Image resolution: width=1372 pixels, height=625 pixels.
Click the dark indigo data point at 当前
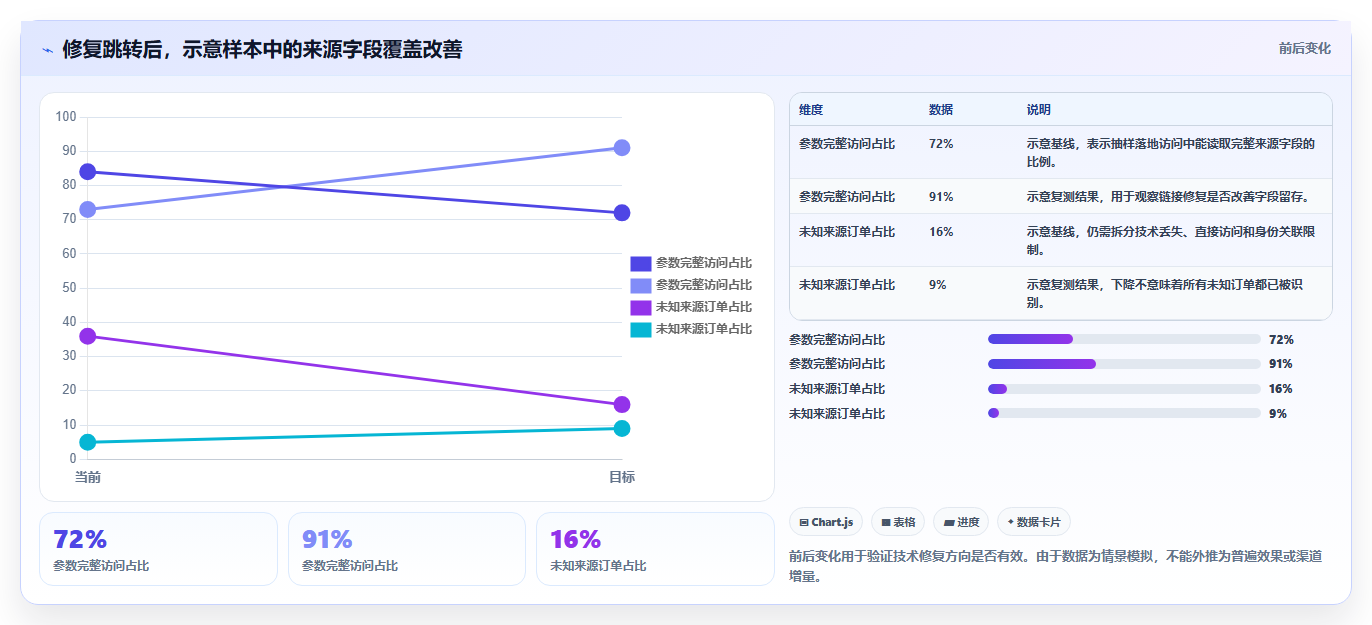pyautogui.click(x=88, y=172)
